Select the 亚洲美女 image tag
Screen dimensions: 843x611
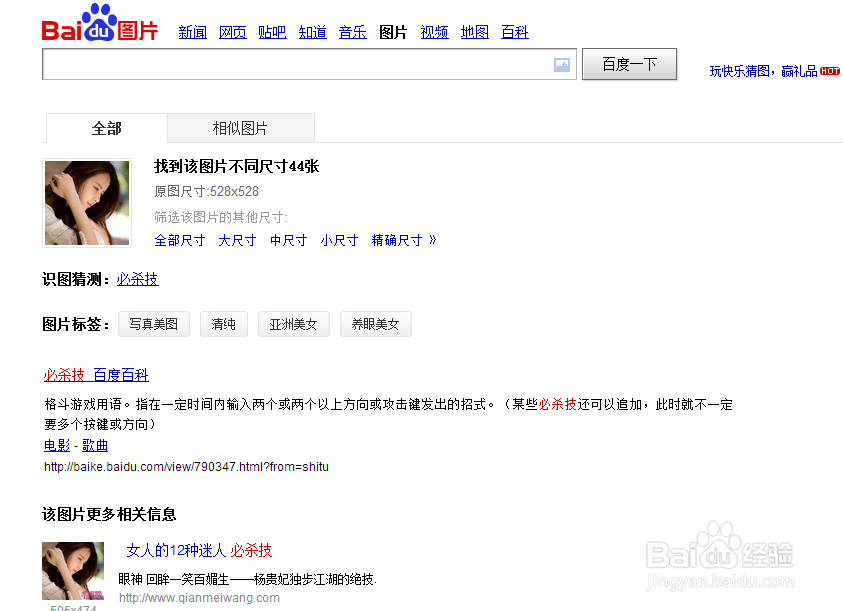[x=293, y=323]
